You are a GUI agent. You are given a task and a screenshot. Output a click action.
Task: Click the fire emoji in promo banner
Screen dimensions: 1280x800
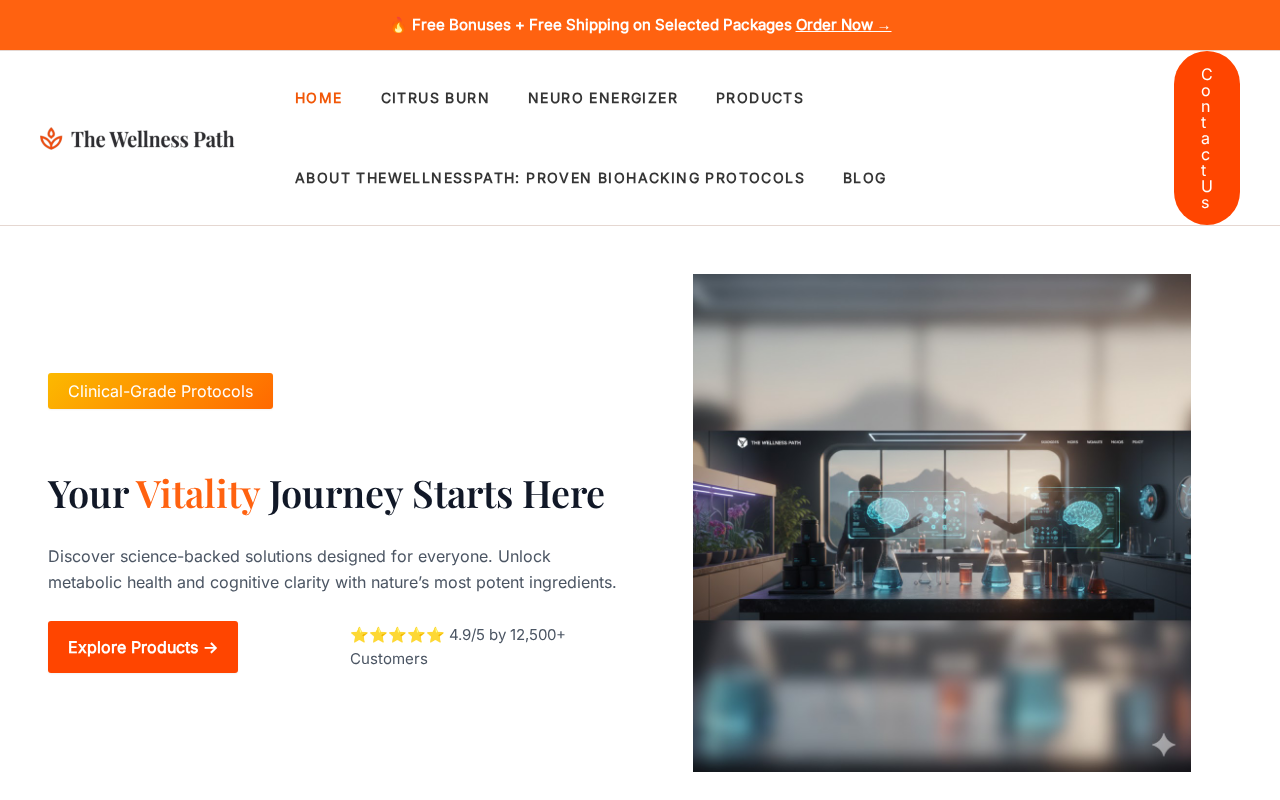pyautogui.click(x=398, y=25)
